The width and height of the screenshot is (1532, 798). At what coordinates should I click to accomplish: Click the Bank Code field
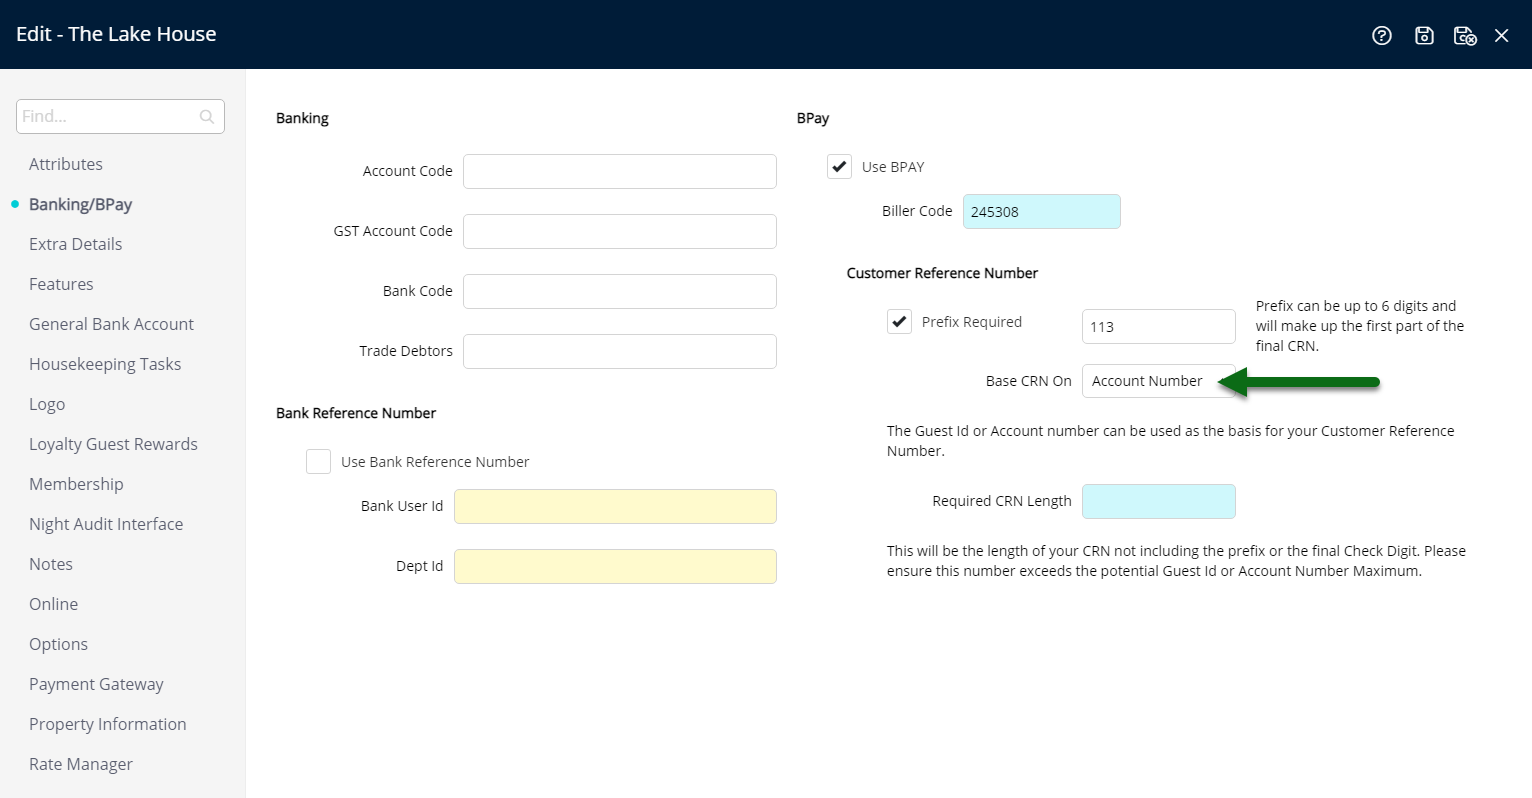click(620, 291)
